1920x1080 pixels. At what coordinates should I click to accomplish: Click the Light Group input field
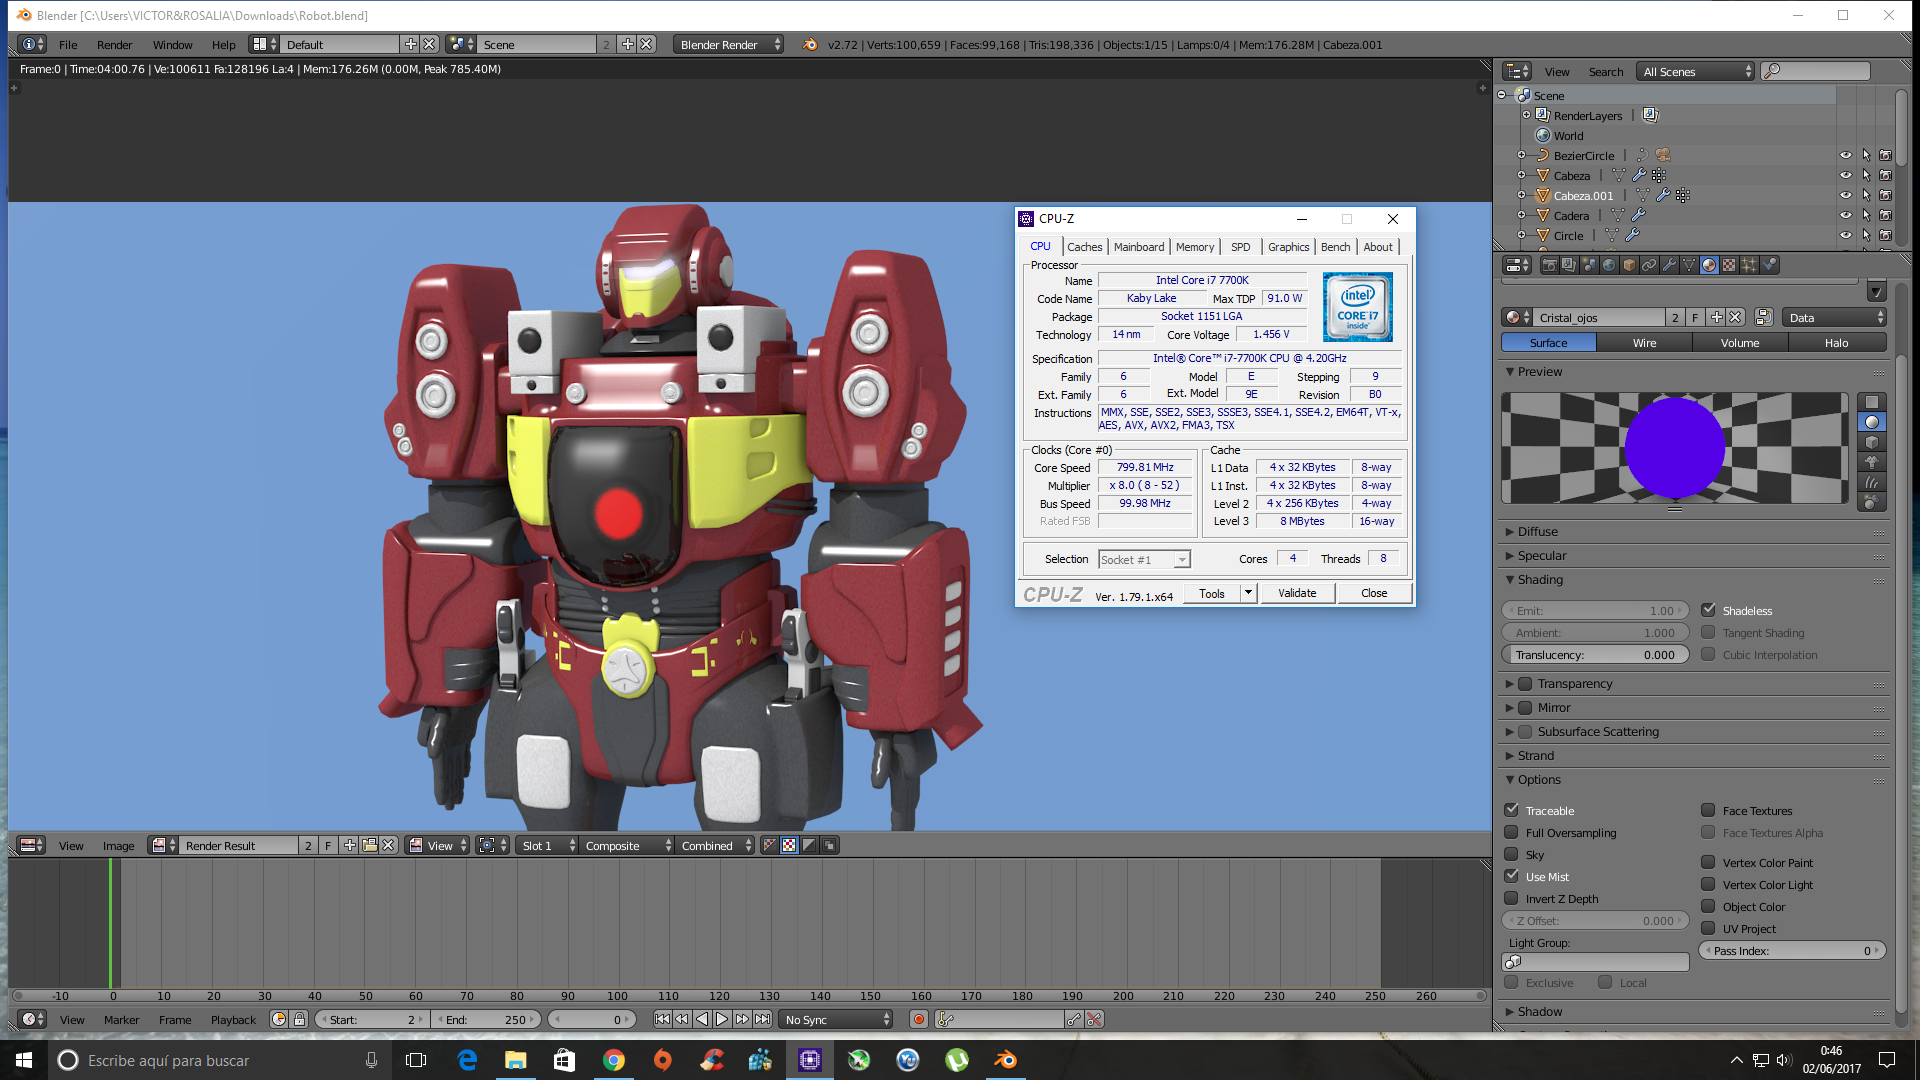pos(1595,962)
